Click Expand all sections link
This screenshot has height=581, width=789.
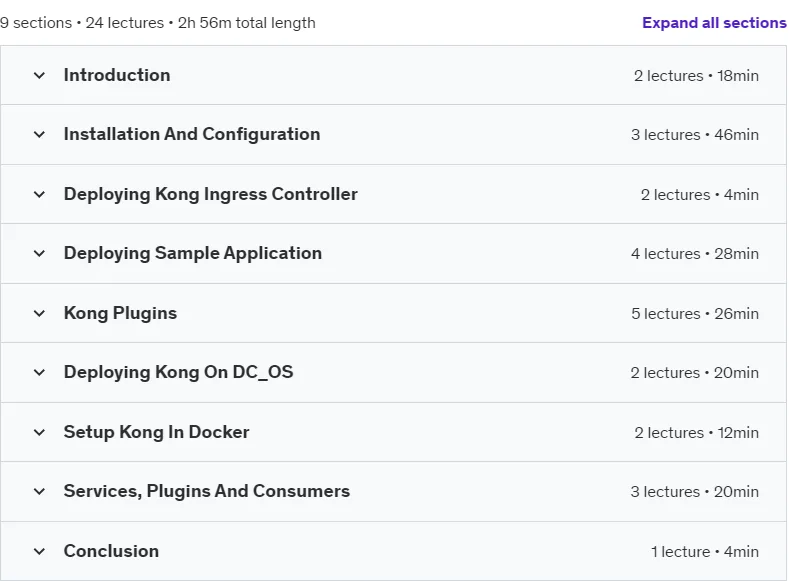coord(714,23)
